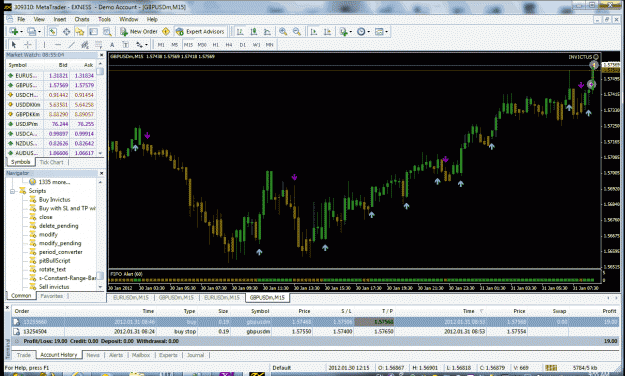Select the USDJPYm row in Market Watch
The image size is (625, 376).
[x=51, y=124]
